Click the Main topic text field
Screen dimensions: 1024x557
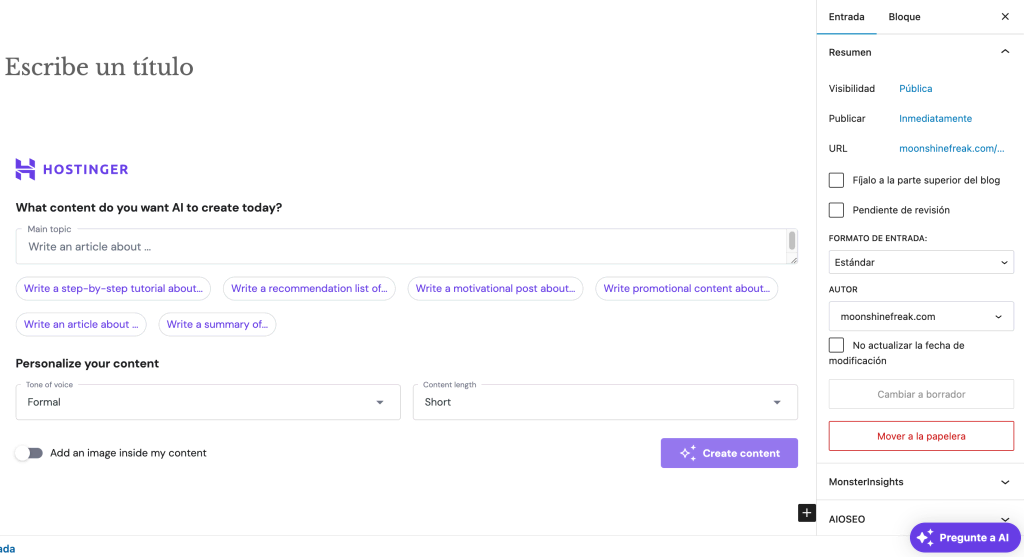(x=400, y=247)
